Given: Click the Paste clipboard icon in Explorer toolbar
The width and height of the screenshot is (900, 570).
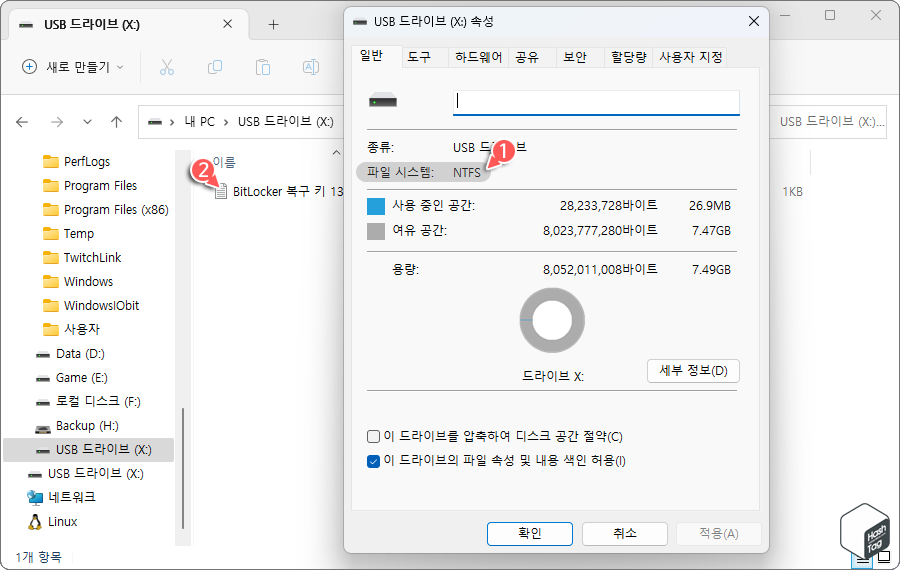Looking at the screenshot, I should coord(263,67).
